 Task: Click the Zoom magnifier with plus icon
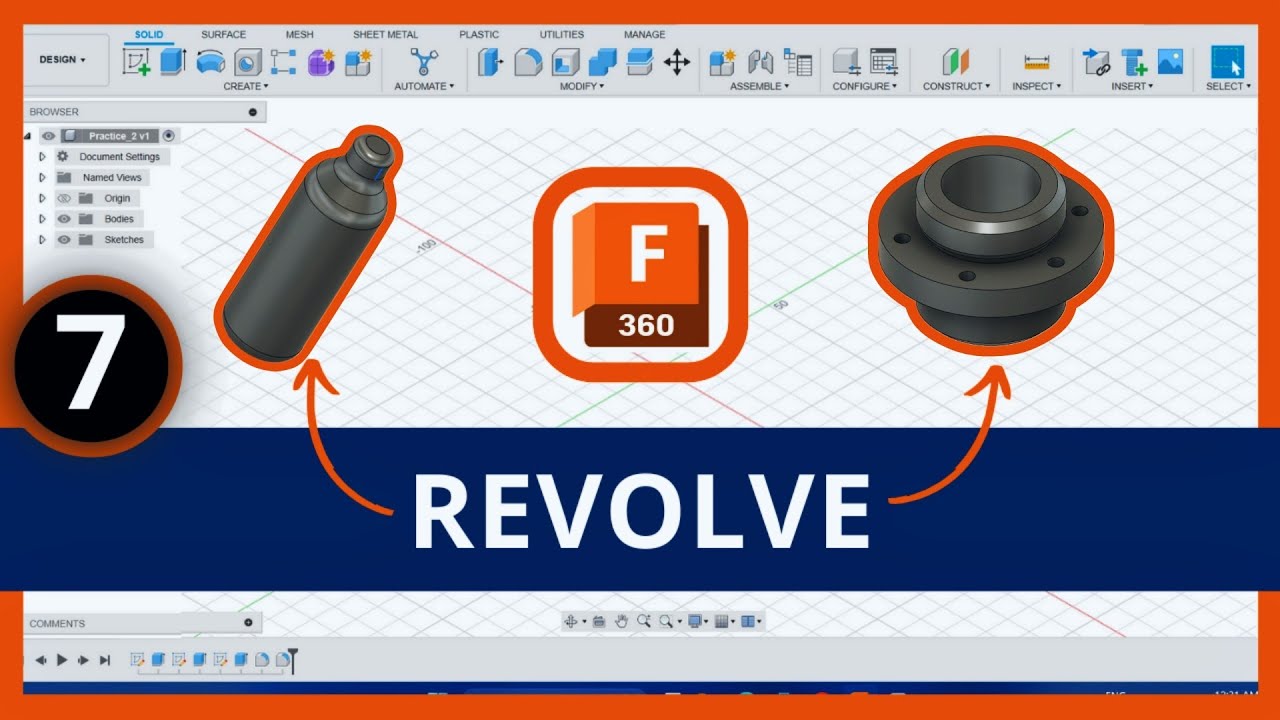pos(643,621)
